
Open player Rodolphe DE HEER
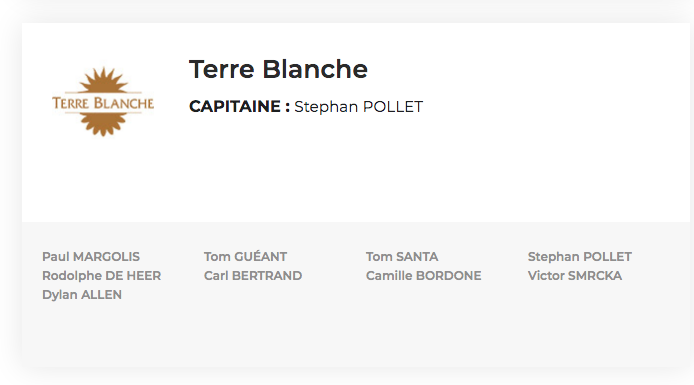[101, 276]
